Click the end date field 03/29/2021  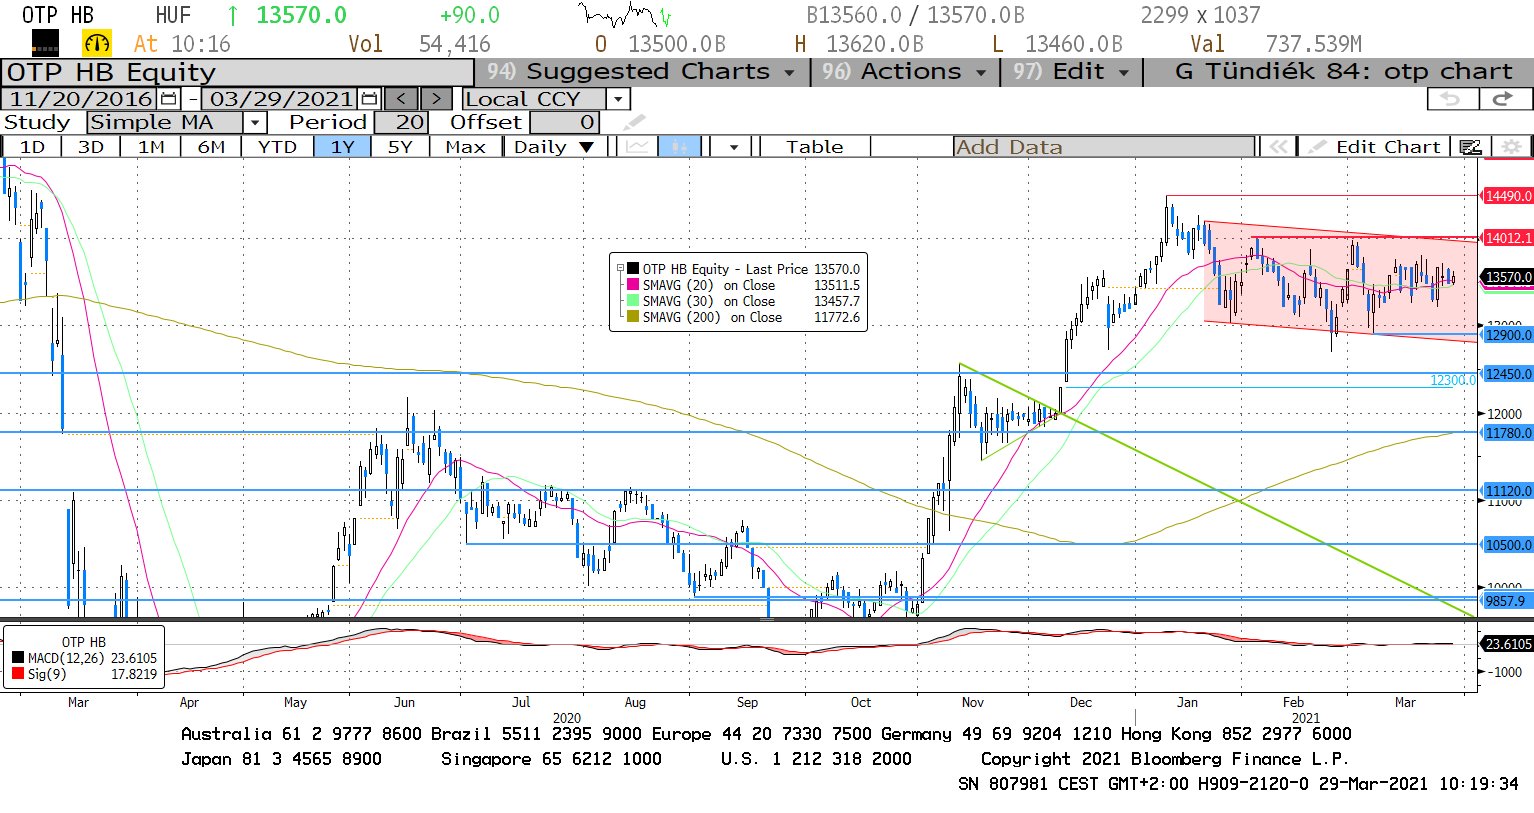click(281, 99)
